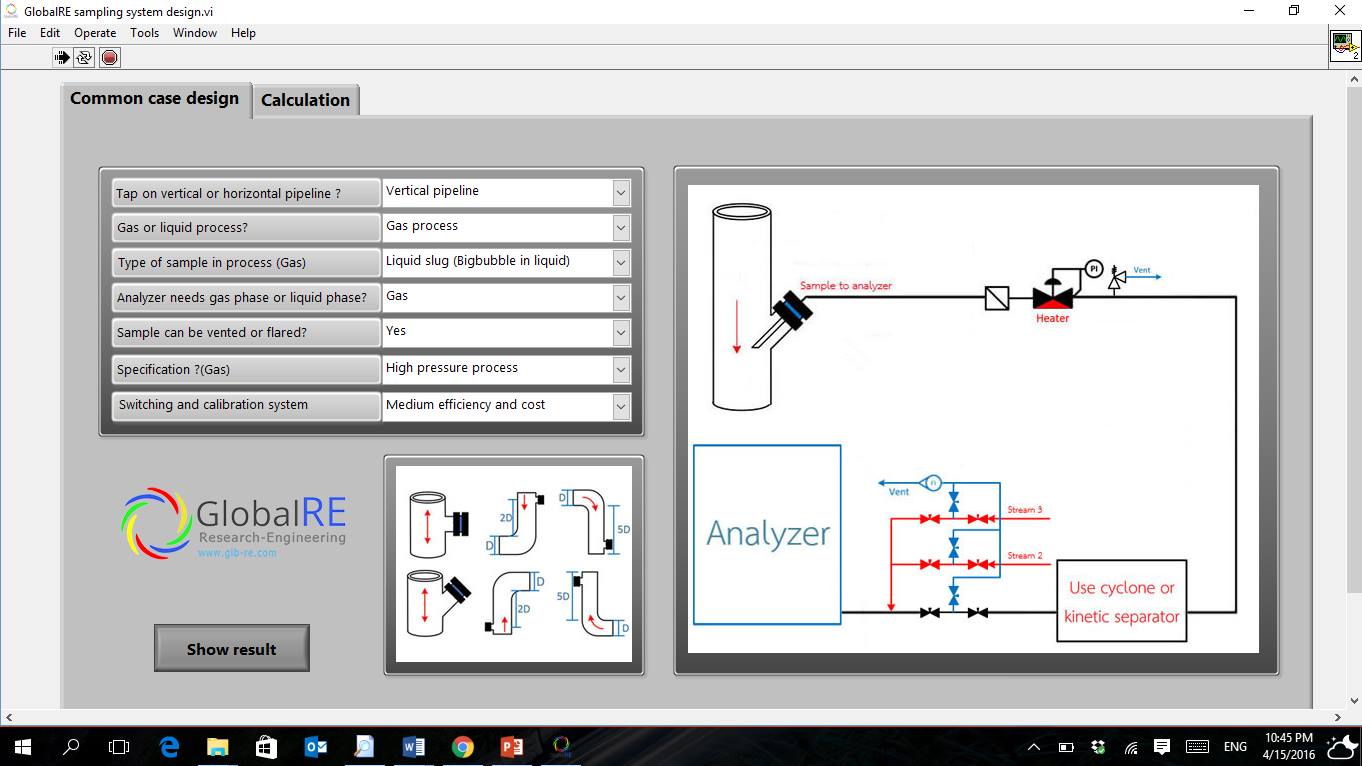1362x766 pixels.
Task: Open the File menu
Action: tap(17, 33)
